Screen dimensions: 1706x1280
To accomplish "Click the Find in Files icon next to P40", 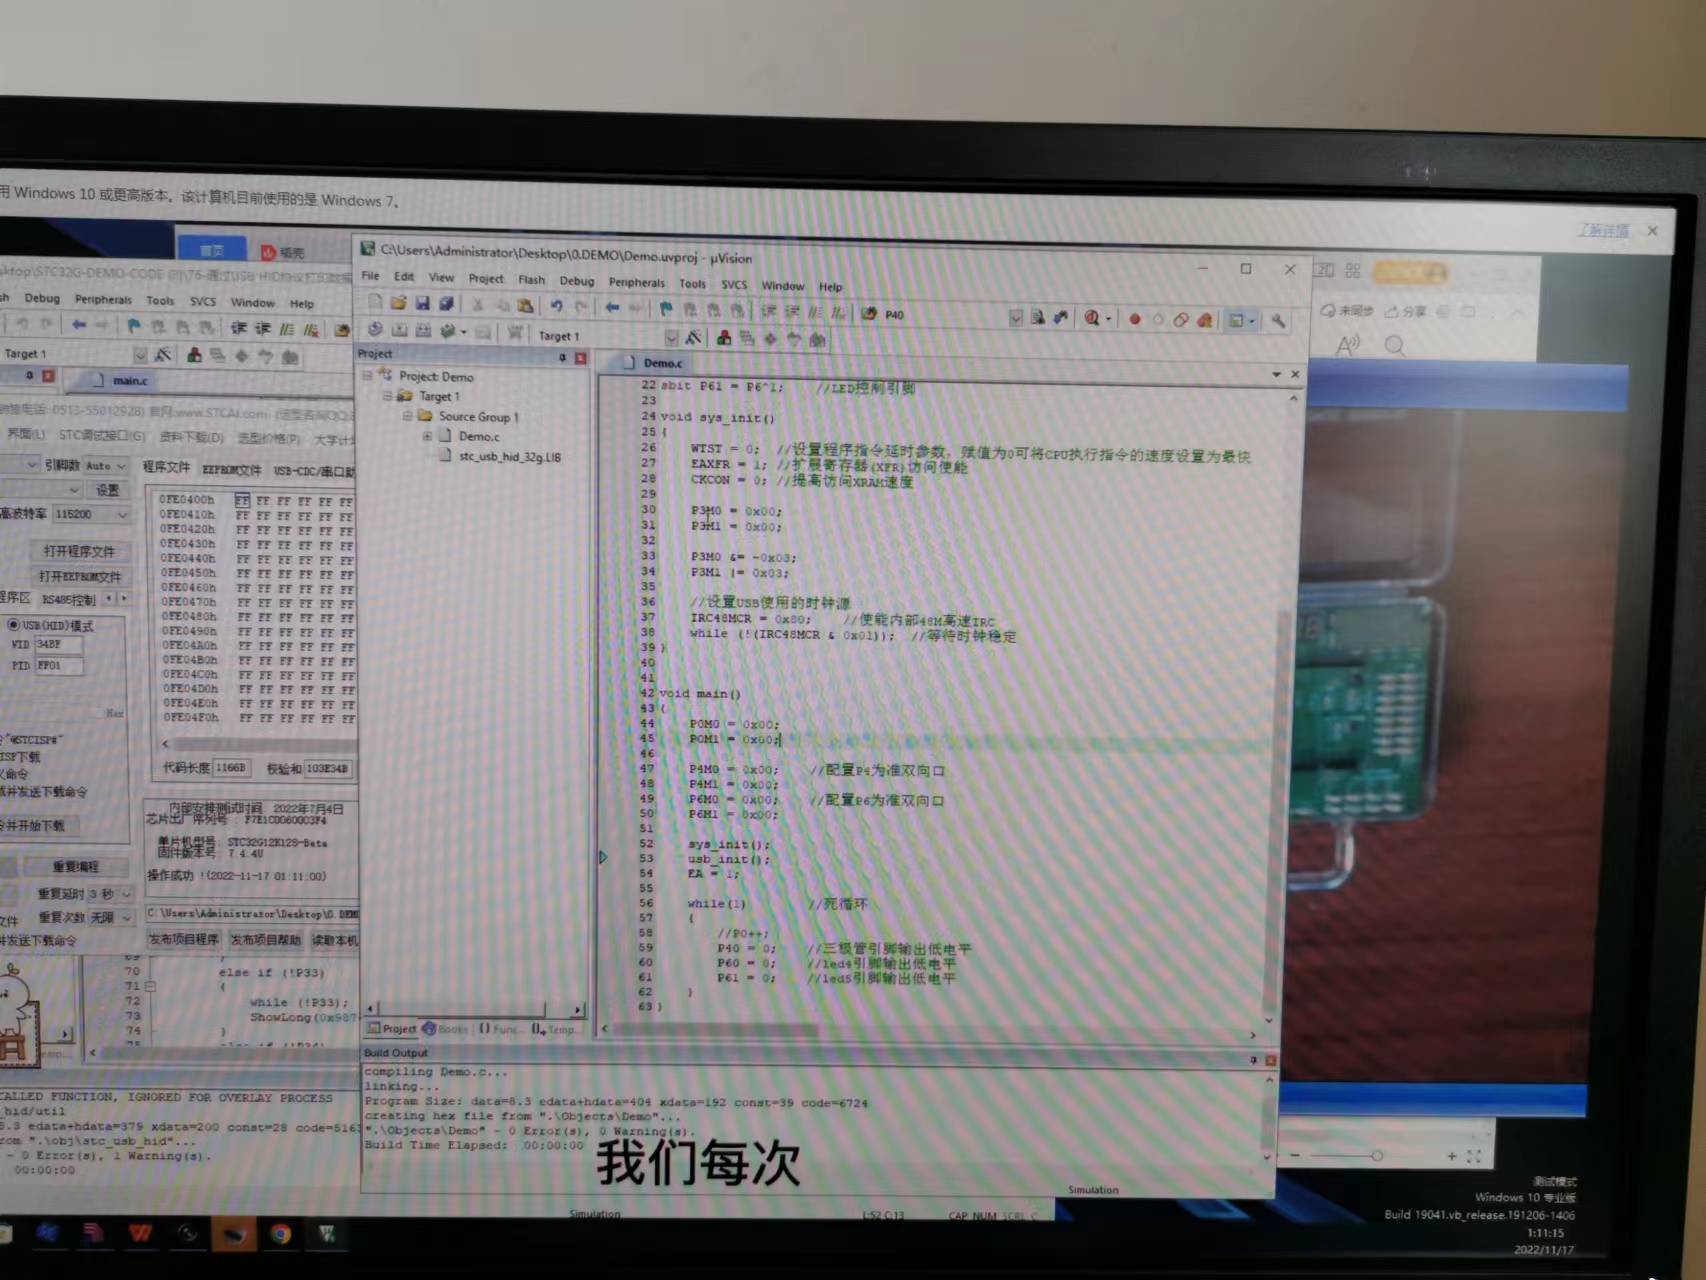I will (x=868, y=313).
